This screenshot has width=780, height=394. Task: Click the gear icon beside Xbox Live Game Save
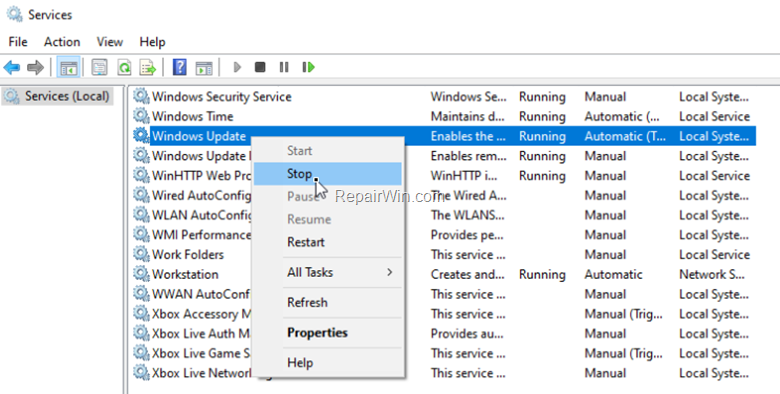(141, 353)
